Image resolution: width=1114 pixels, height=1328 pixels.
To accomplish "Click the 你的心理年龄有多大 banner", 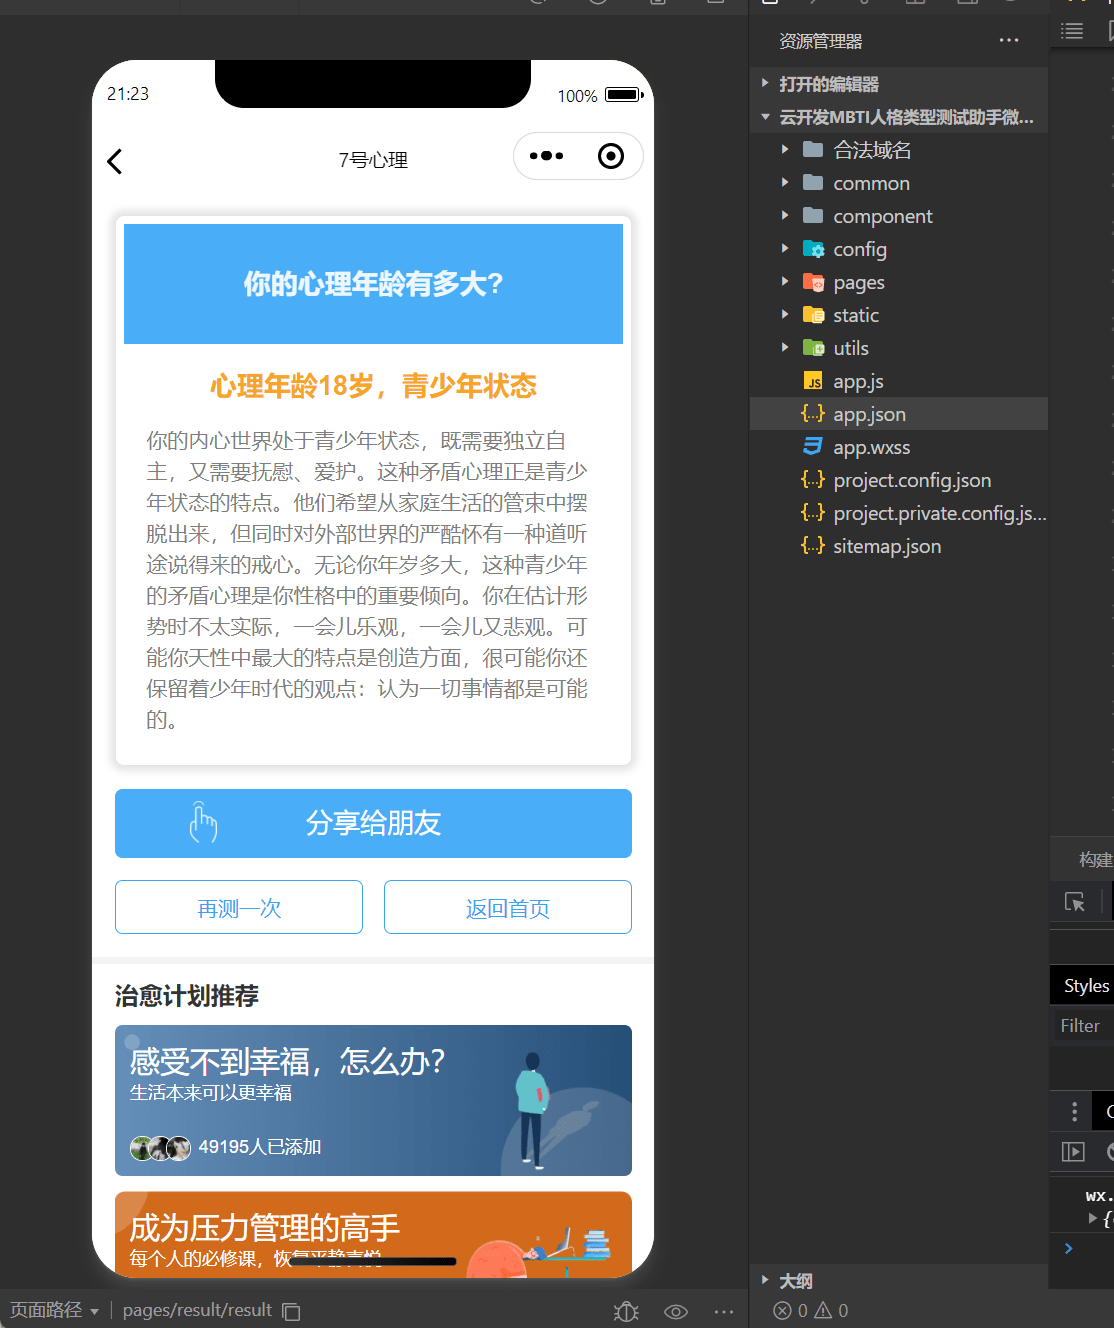I will click(373, 284).
